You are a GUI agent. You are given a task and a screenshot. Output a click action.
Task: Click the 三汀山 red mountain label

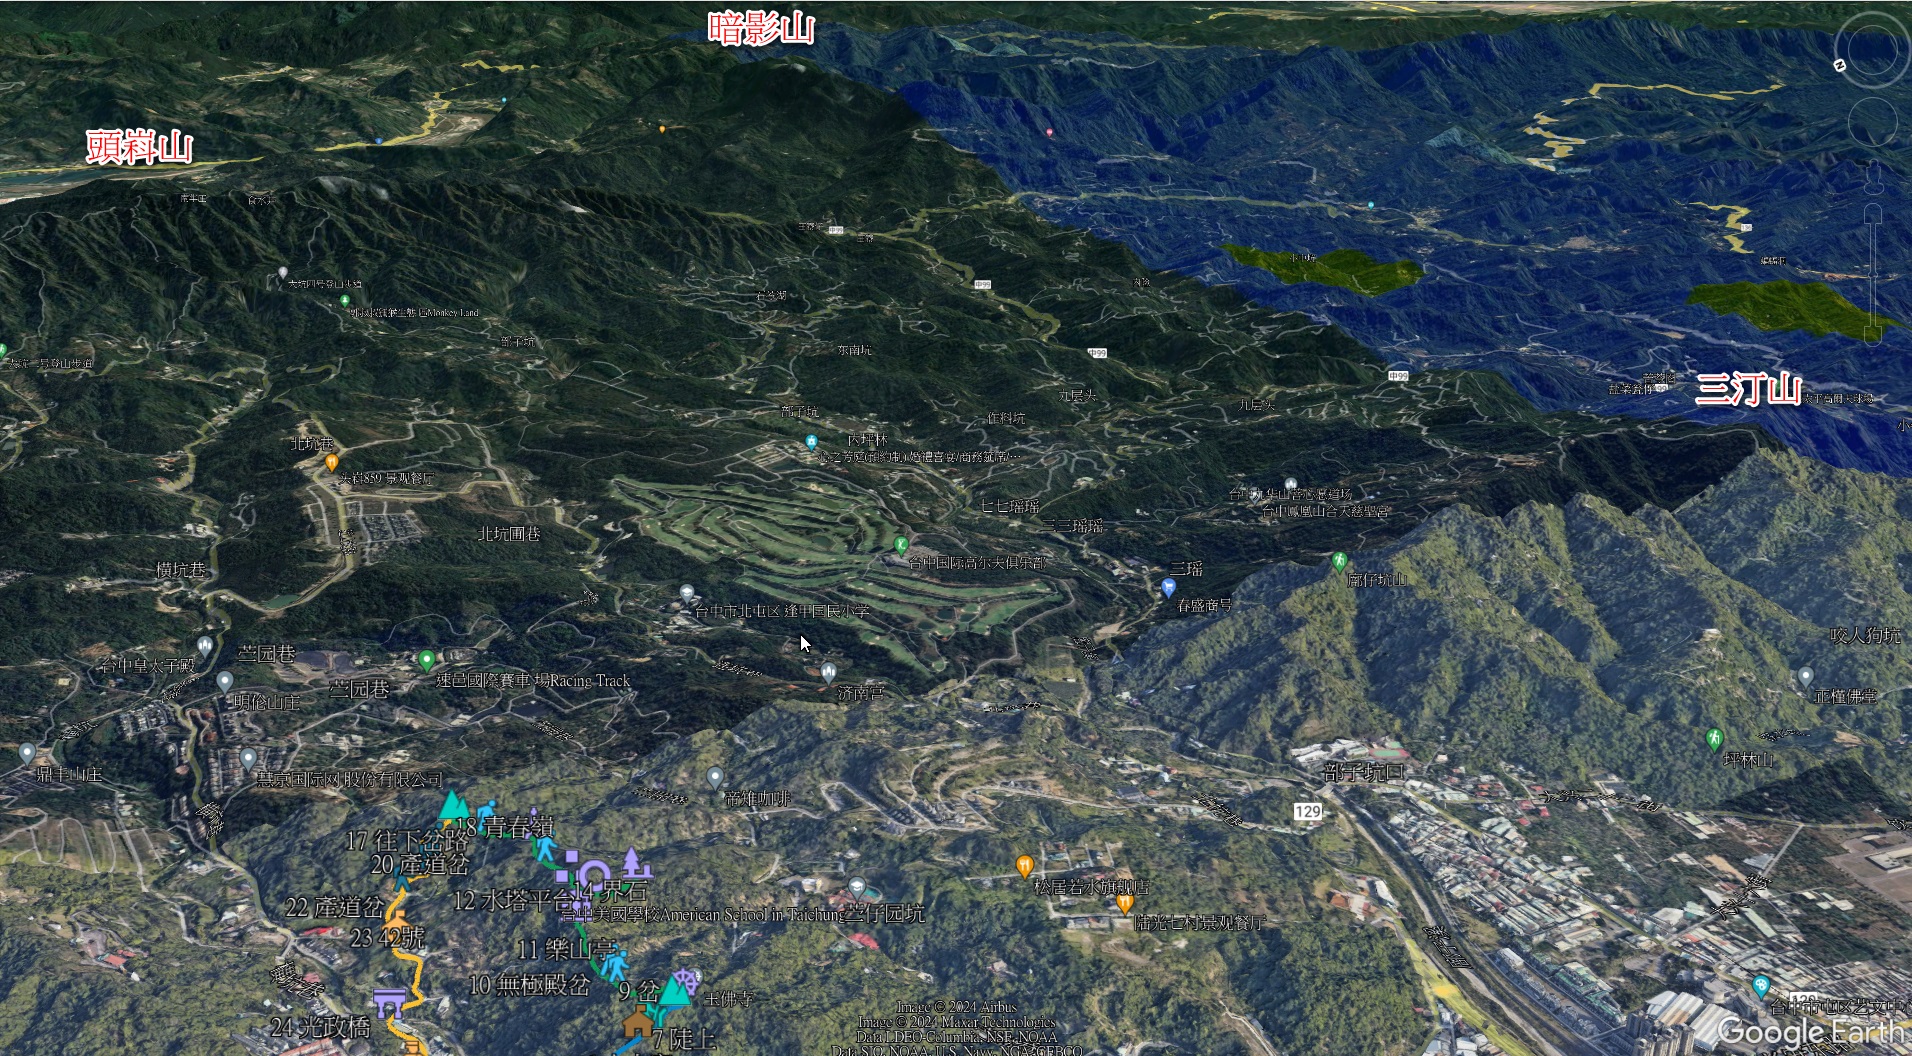pos(1748,389)
